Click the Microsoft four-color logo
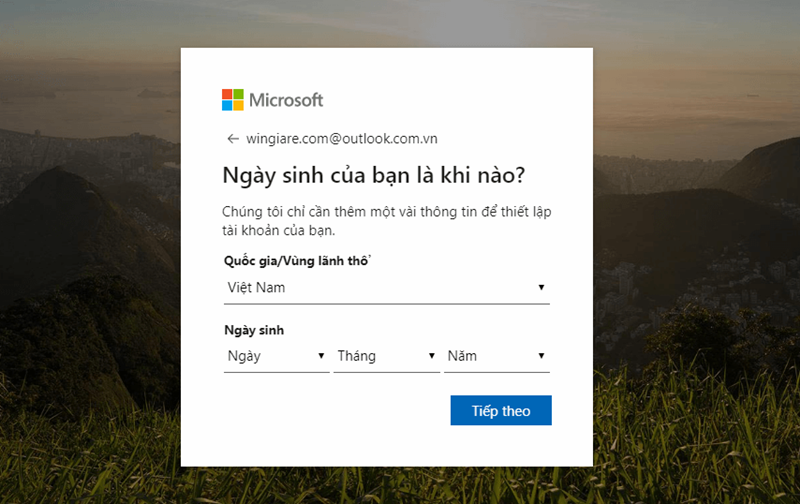800x504 pixels. tap(233, 100)
